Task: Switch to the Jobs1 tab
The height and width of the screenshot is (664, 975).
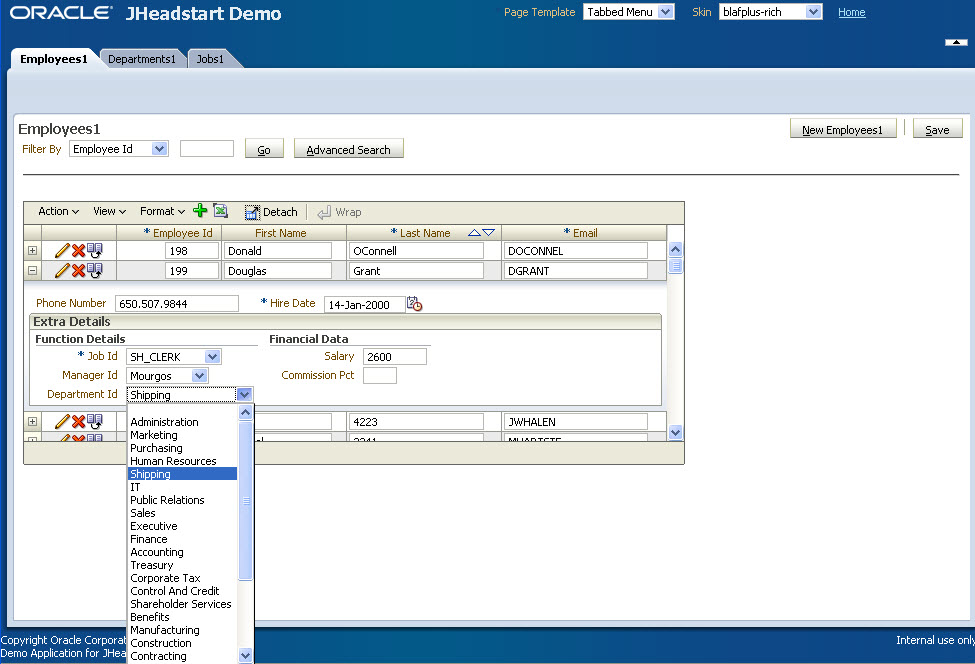Action: (x=210, y=59)
